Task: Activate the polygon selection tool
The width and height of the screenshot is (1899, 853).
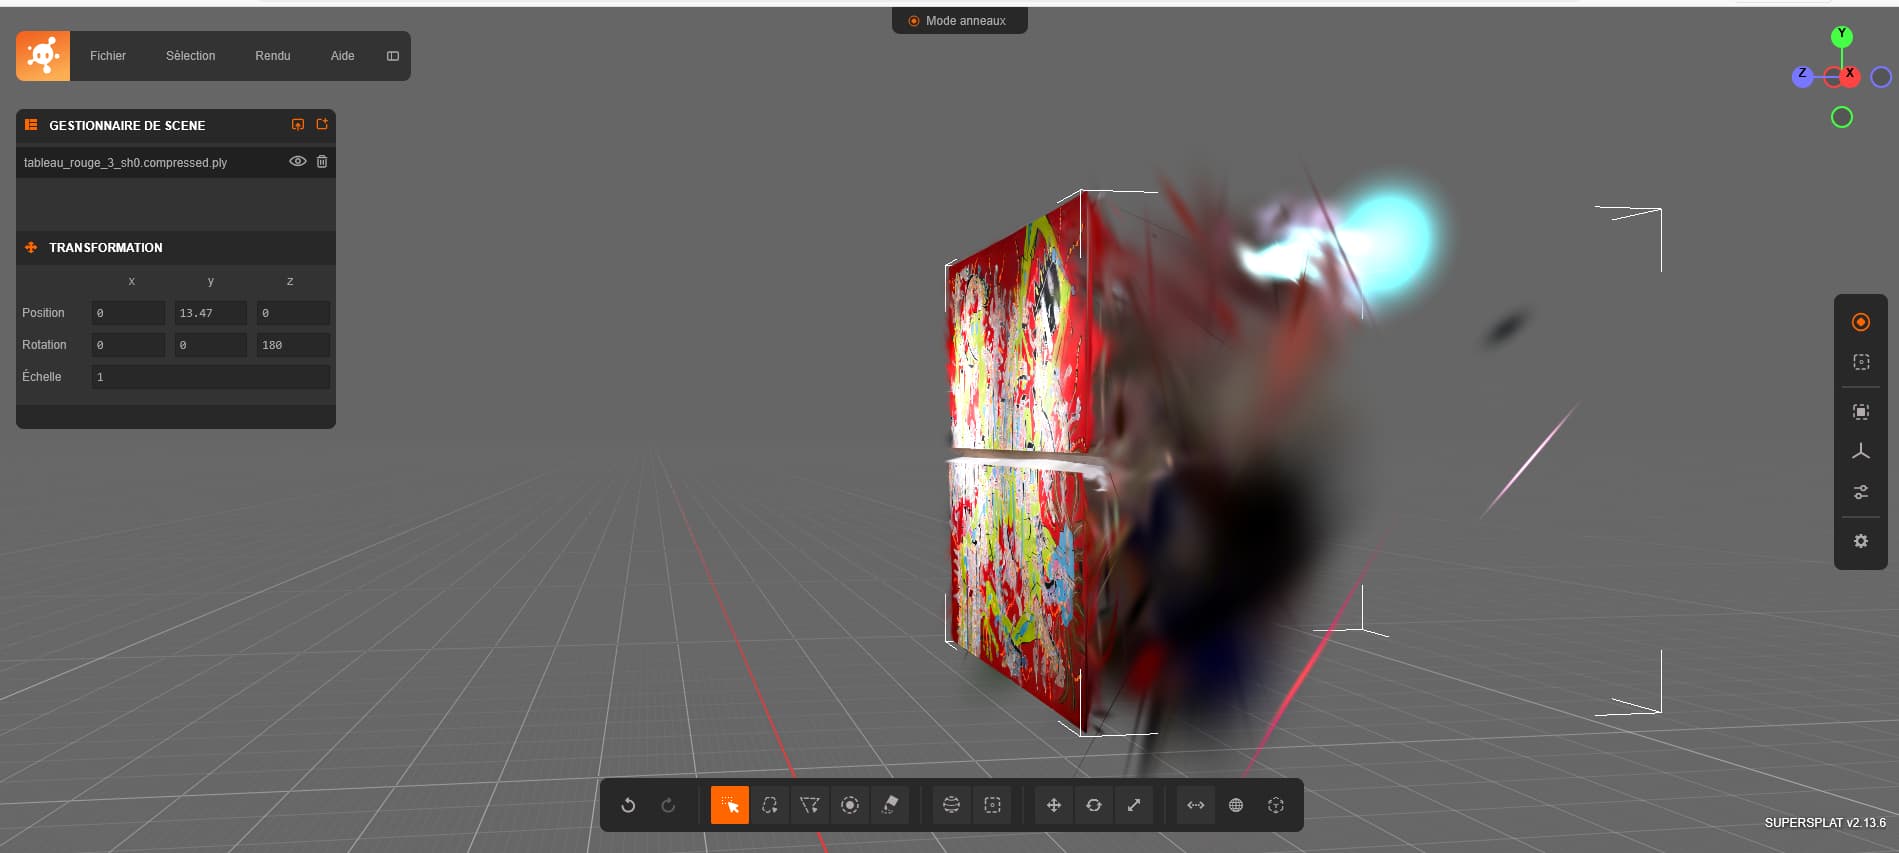Action: tap(810, 805)
